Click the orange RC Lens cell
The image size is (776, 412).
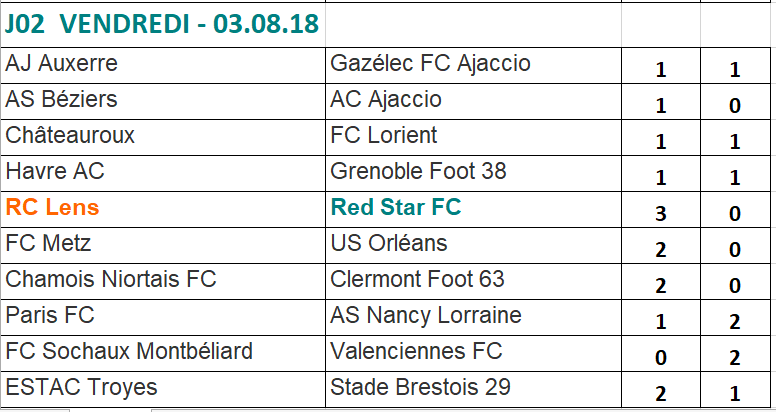click(x=52, y=208)
